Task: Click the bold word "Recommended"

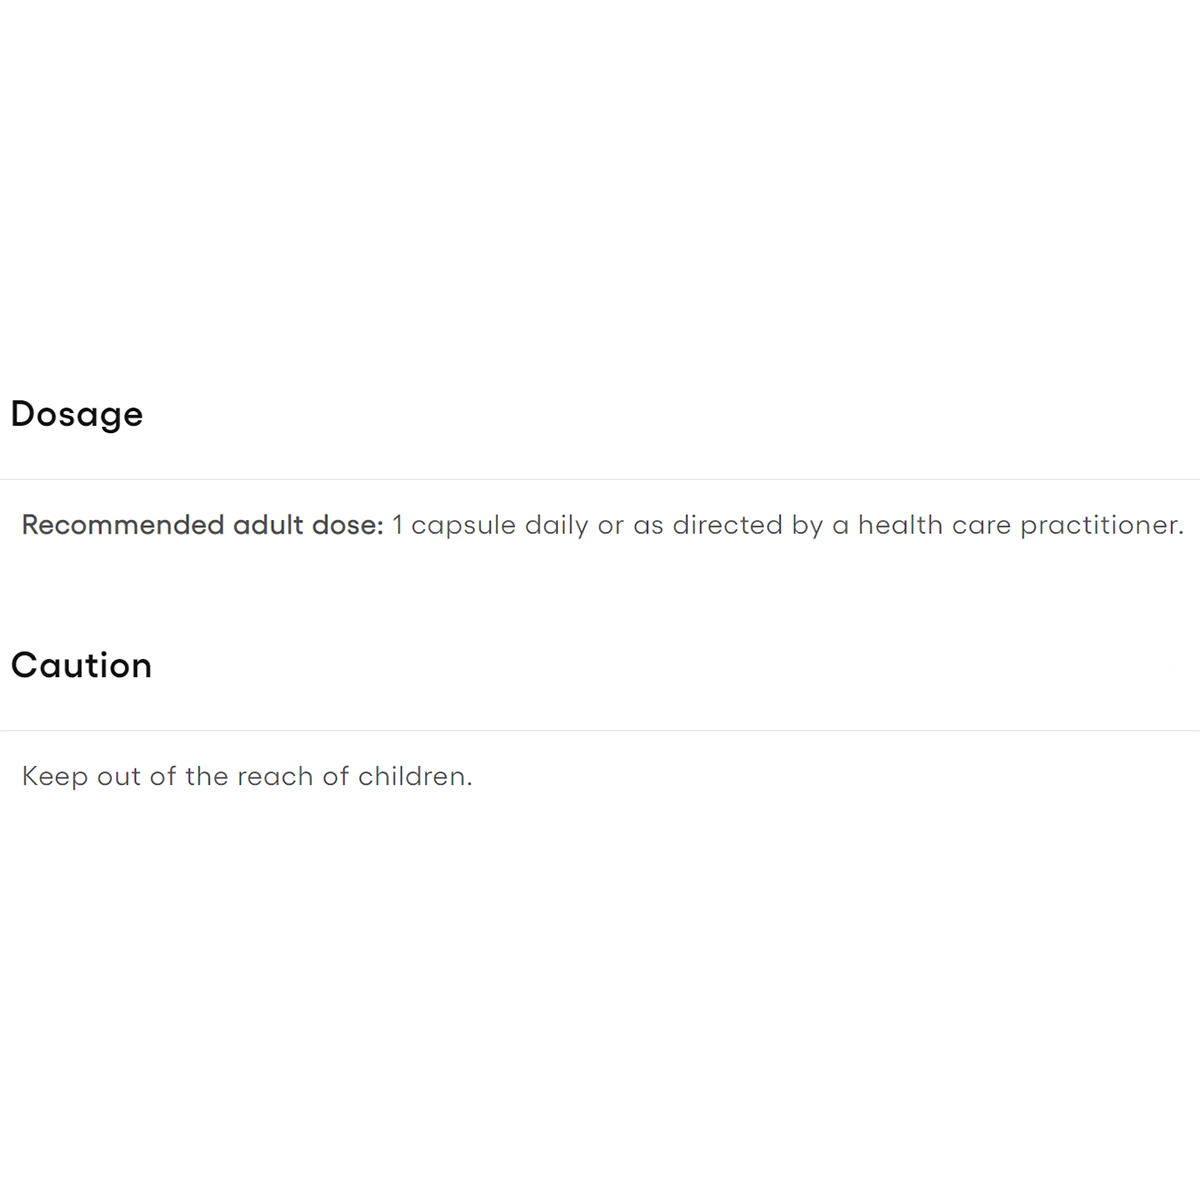Action: 122,525
